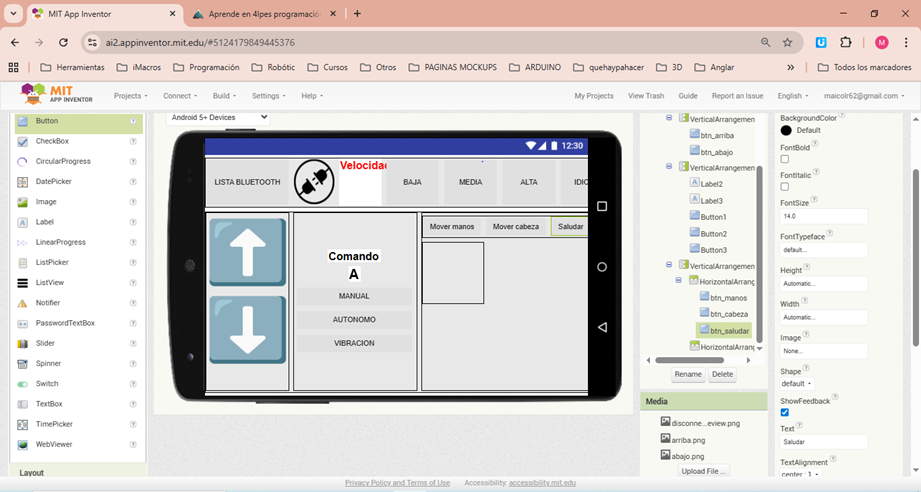The image size is (921, 492).
Task: Click the Upload File button
Action: [x=704, y=471]
